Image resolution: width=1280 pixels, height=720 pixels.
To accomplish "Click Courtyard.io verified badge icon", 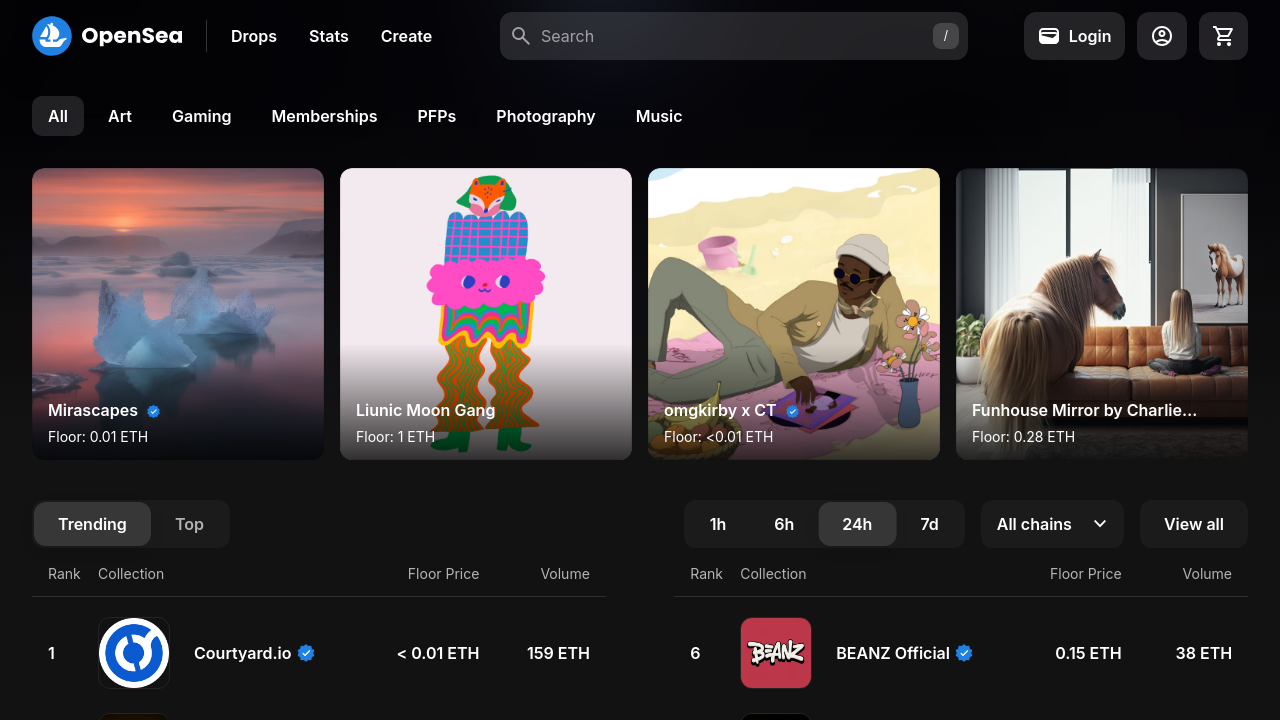I will pos(307,653).
